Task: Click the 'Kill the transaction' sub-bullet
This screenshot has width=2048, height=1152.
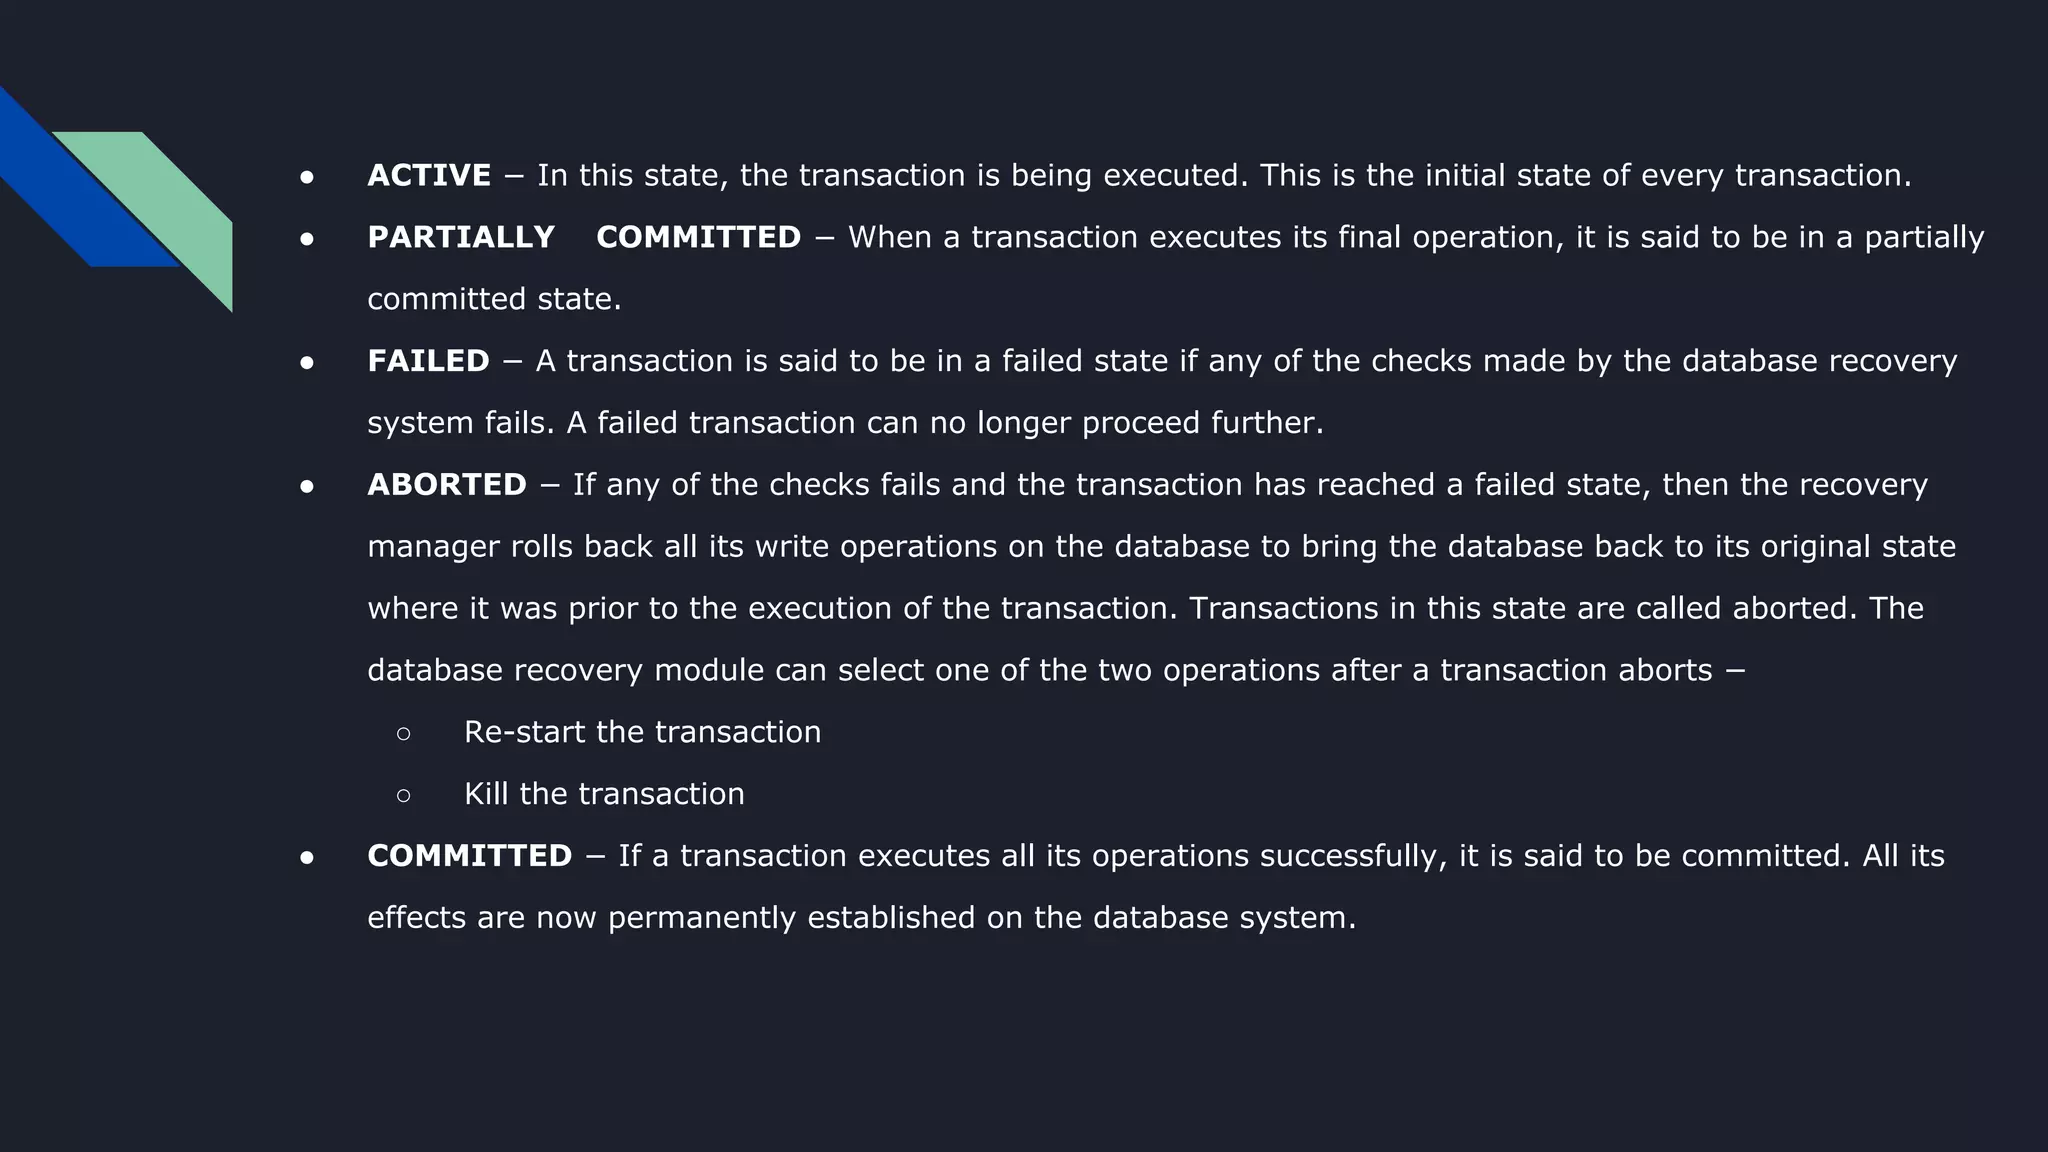Action: [604, 794]
